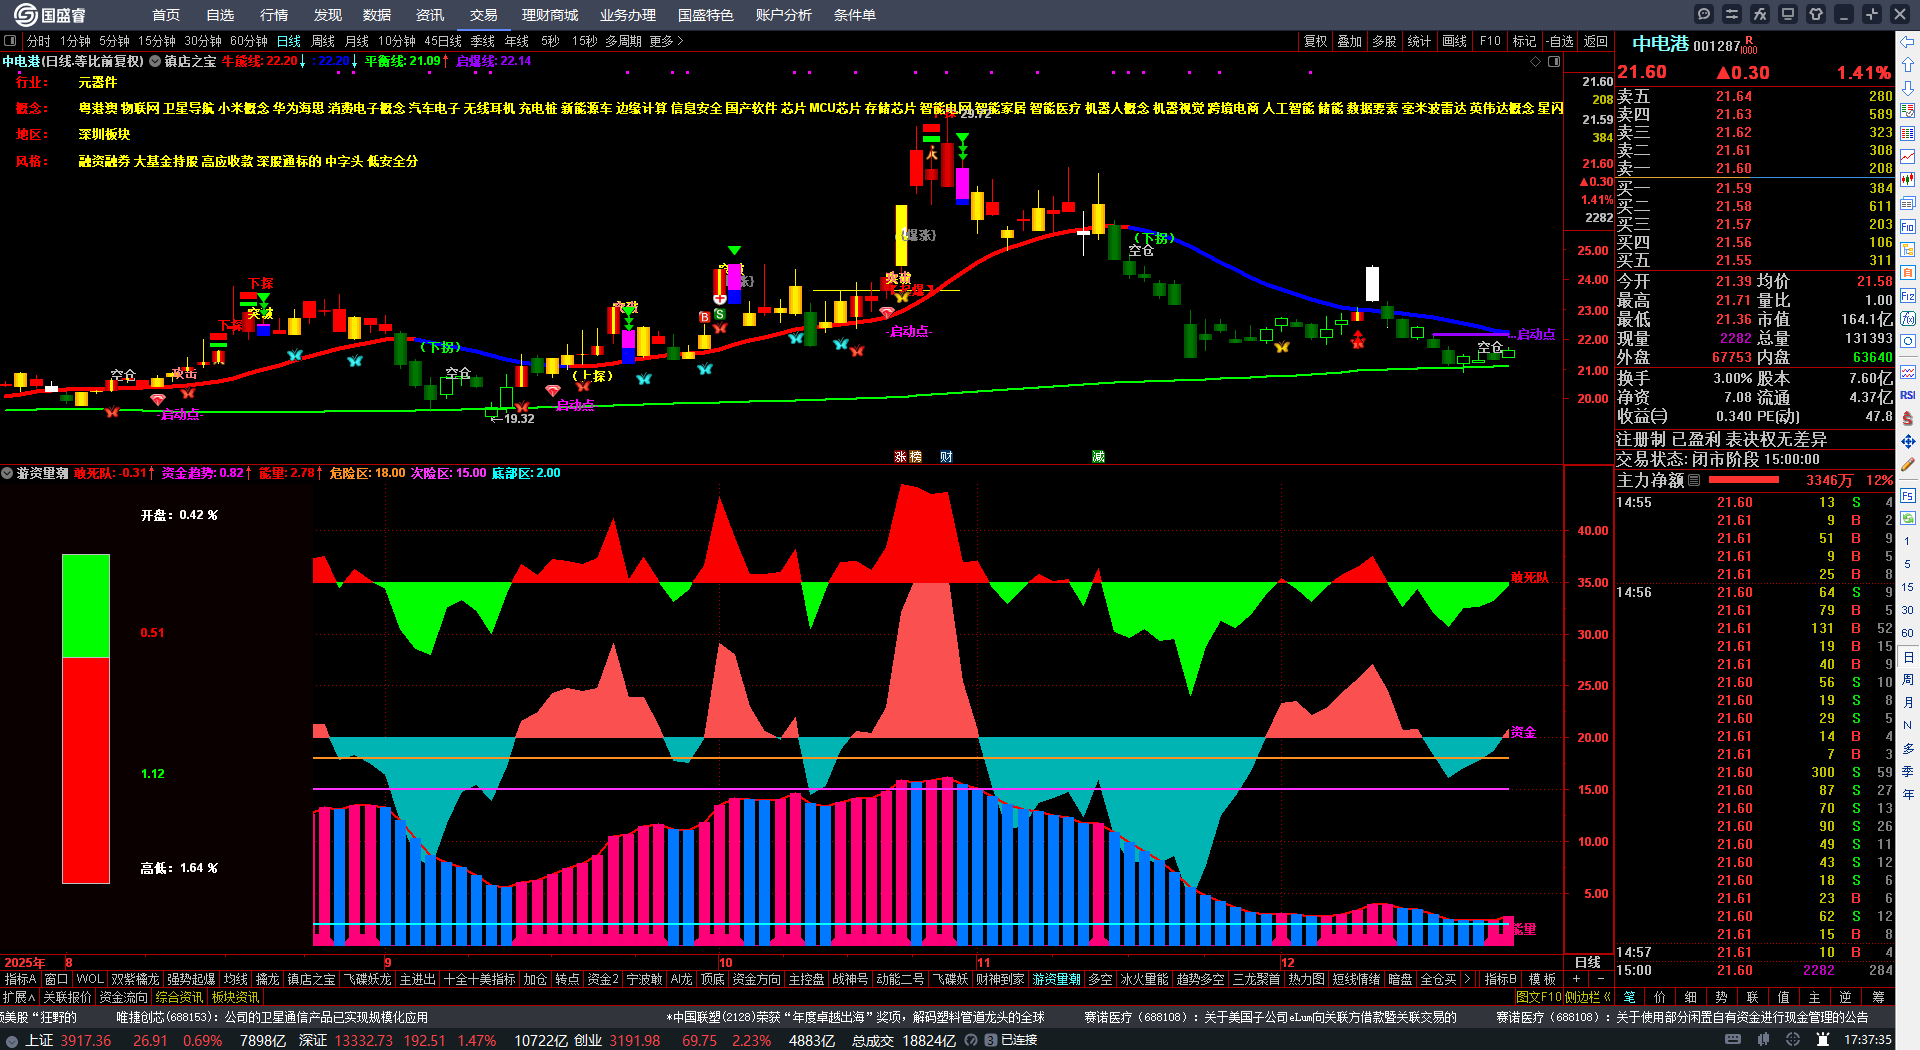Image resolution: width=1920 pixels, height=1050 pixels.
Task: Click the F10 company info sidebar icon
Action: point(1908,227)
